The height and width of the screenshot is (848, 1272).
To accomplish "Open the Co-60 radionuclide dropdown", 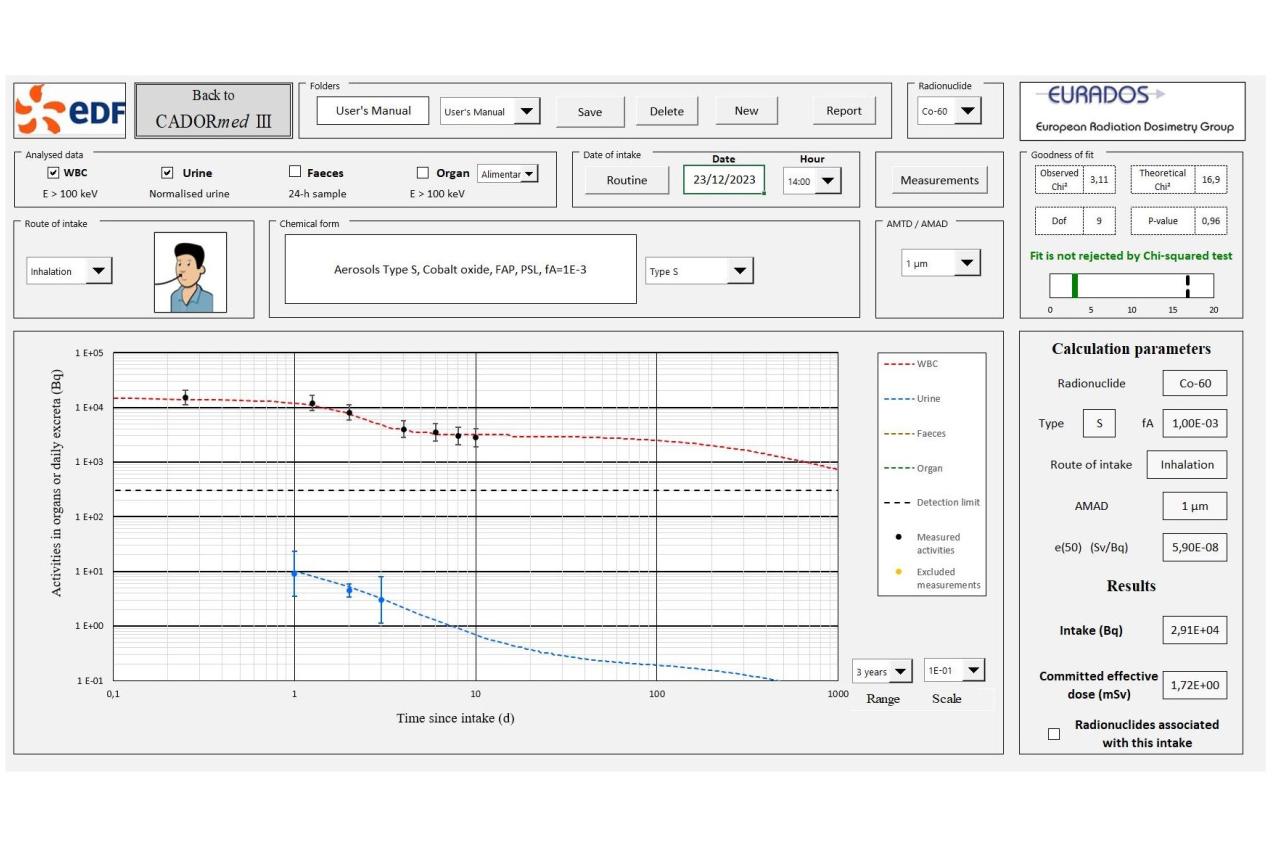I will 950,111.
